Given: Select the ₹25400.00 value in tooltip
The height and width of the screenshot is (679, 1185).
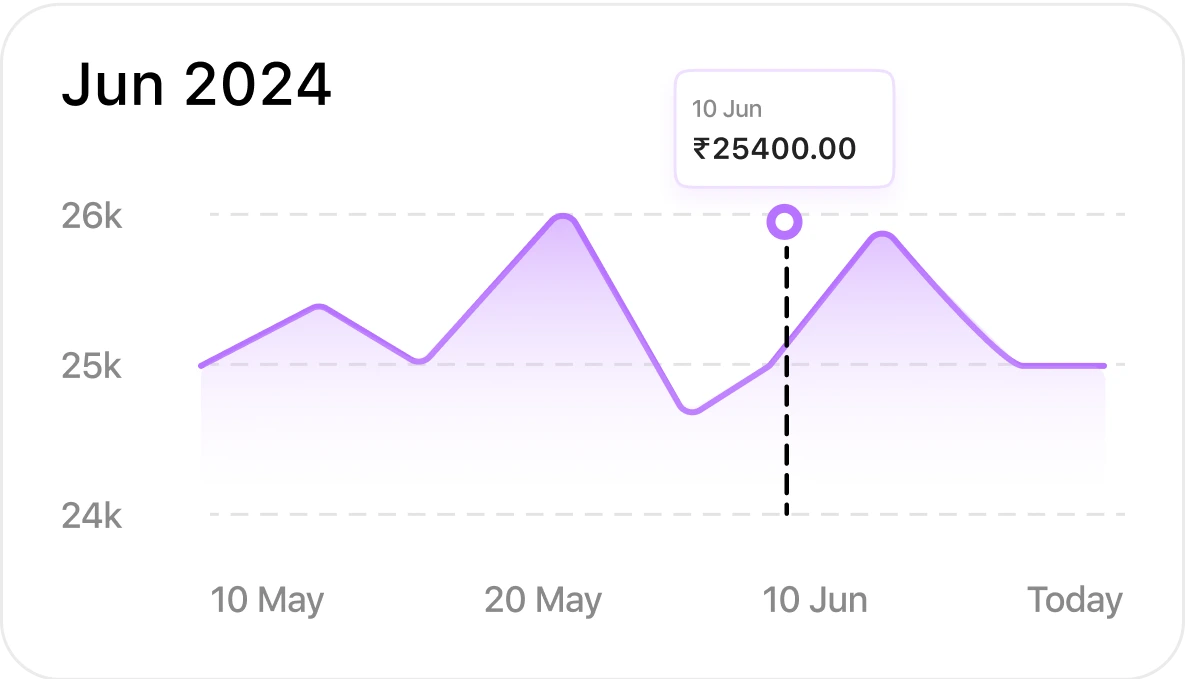Looking at the screenshot, I should point(775,149).
